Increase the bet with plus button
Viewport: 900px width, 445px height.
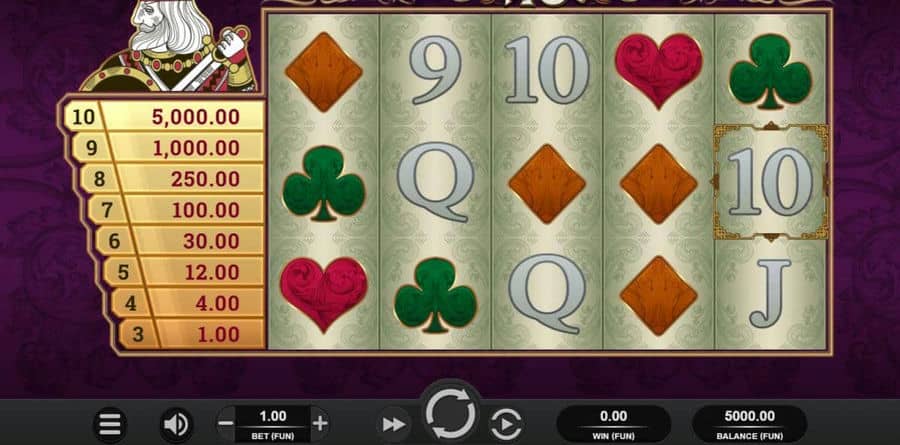click(x=320, y=424)
